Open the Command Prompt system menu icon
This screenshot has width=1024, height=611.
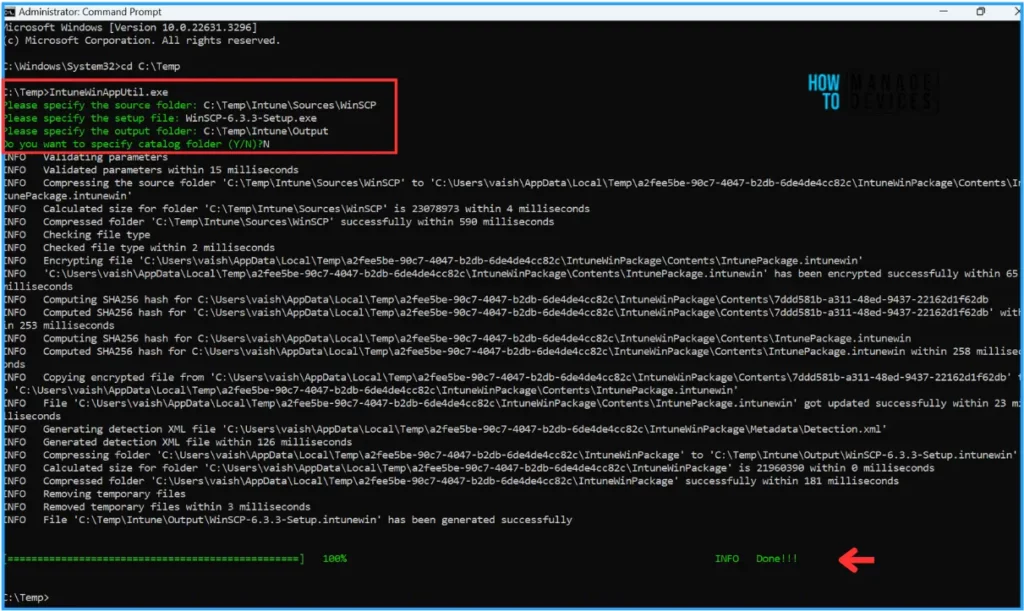[8, 12]
